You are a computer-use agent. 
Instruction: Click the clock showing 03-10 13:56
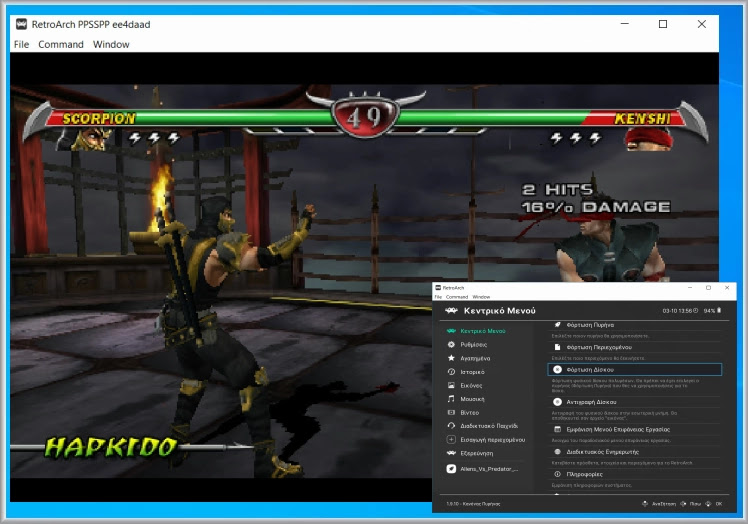pos(680,311)
